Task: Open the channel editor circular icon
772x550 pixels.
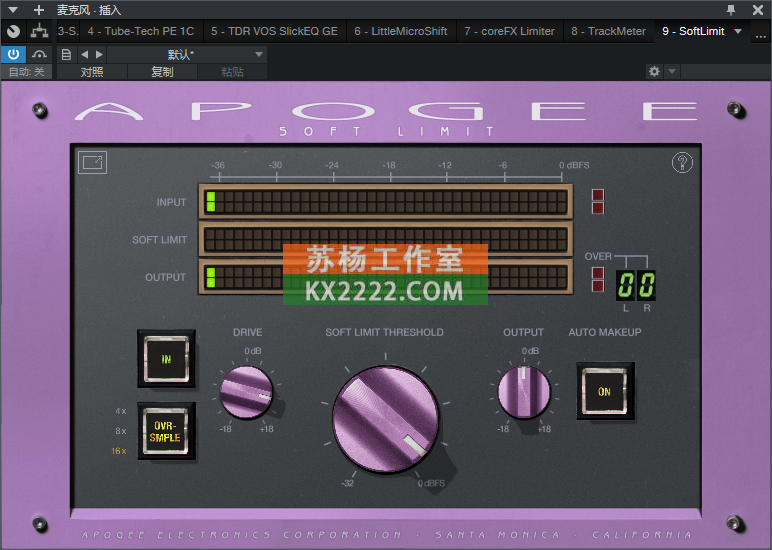Action: [x=13, y=32]
